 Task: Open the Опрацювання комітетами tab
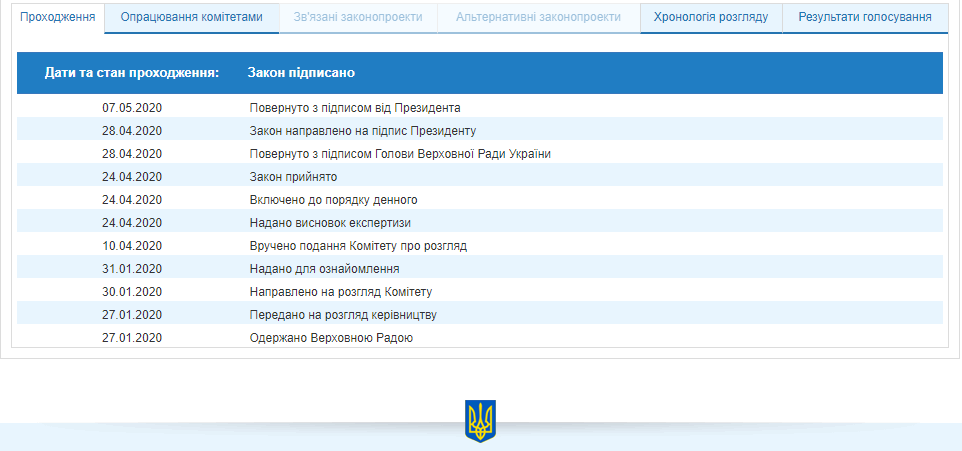191,17
